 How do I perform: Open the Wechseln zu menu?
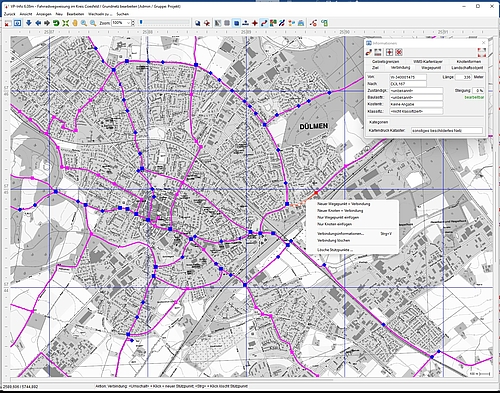click(100, 14)
